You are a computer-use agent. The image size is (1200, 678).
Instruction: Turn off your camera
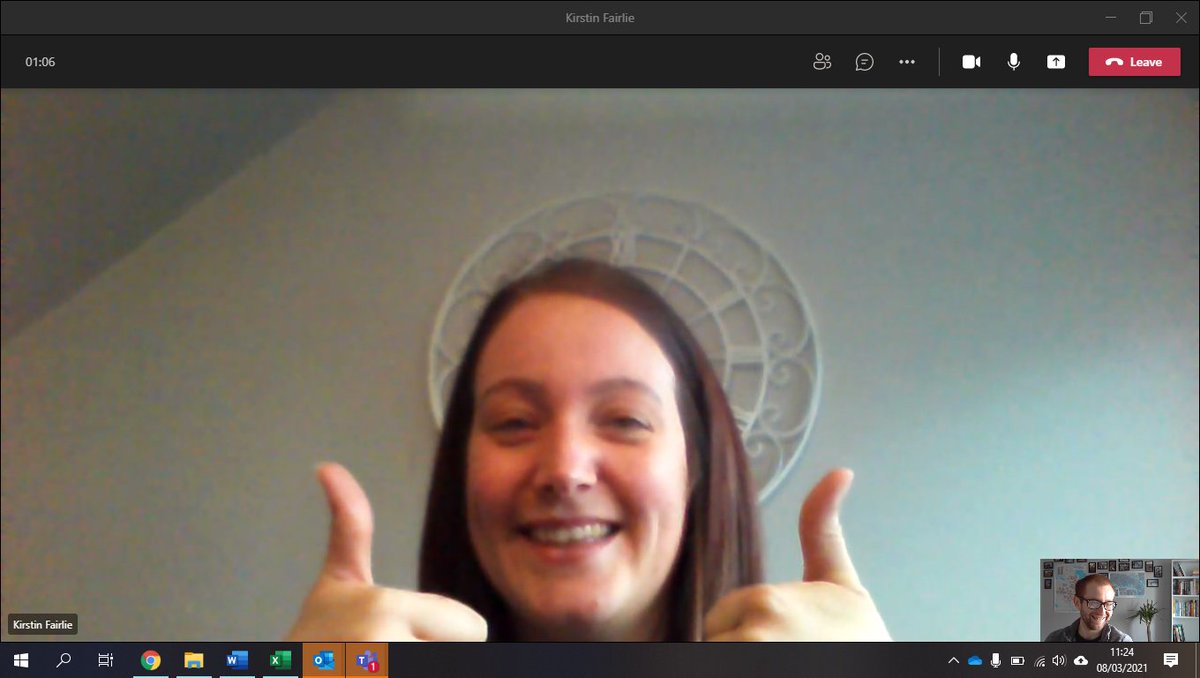point(971,61)
